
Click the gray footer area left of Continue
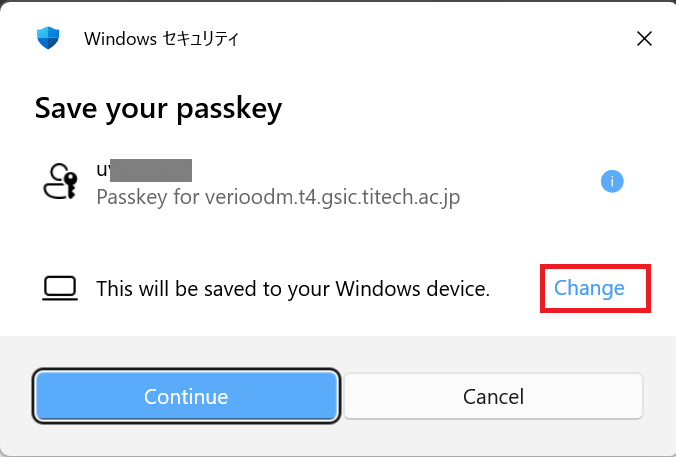pyautogui.click(x=17, y=397)
